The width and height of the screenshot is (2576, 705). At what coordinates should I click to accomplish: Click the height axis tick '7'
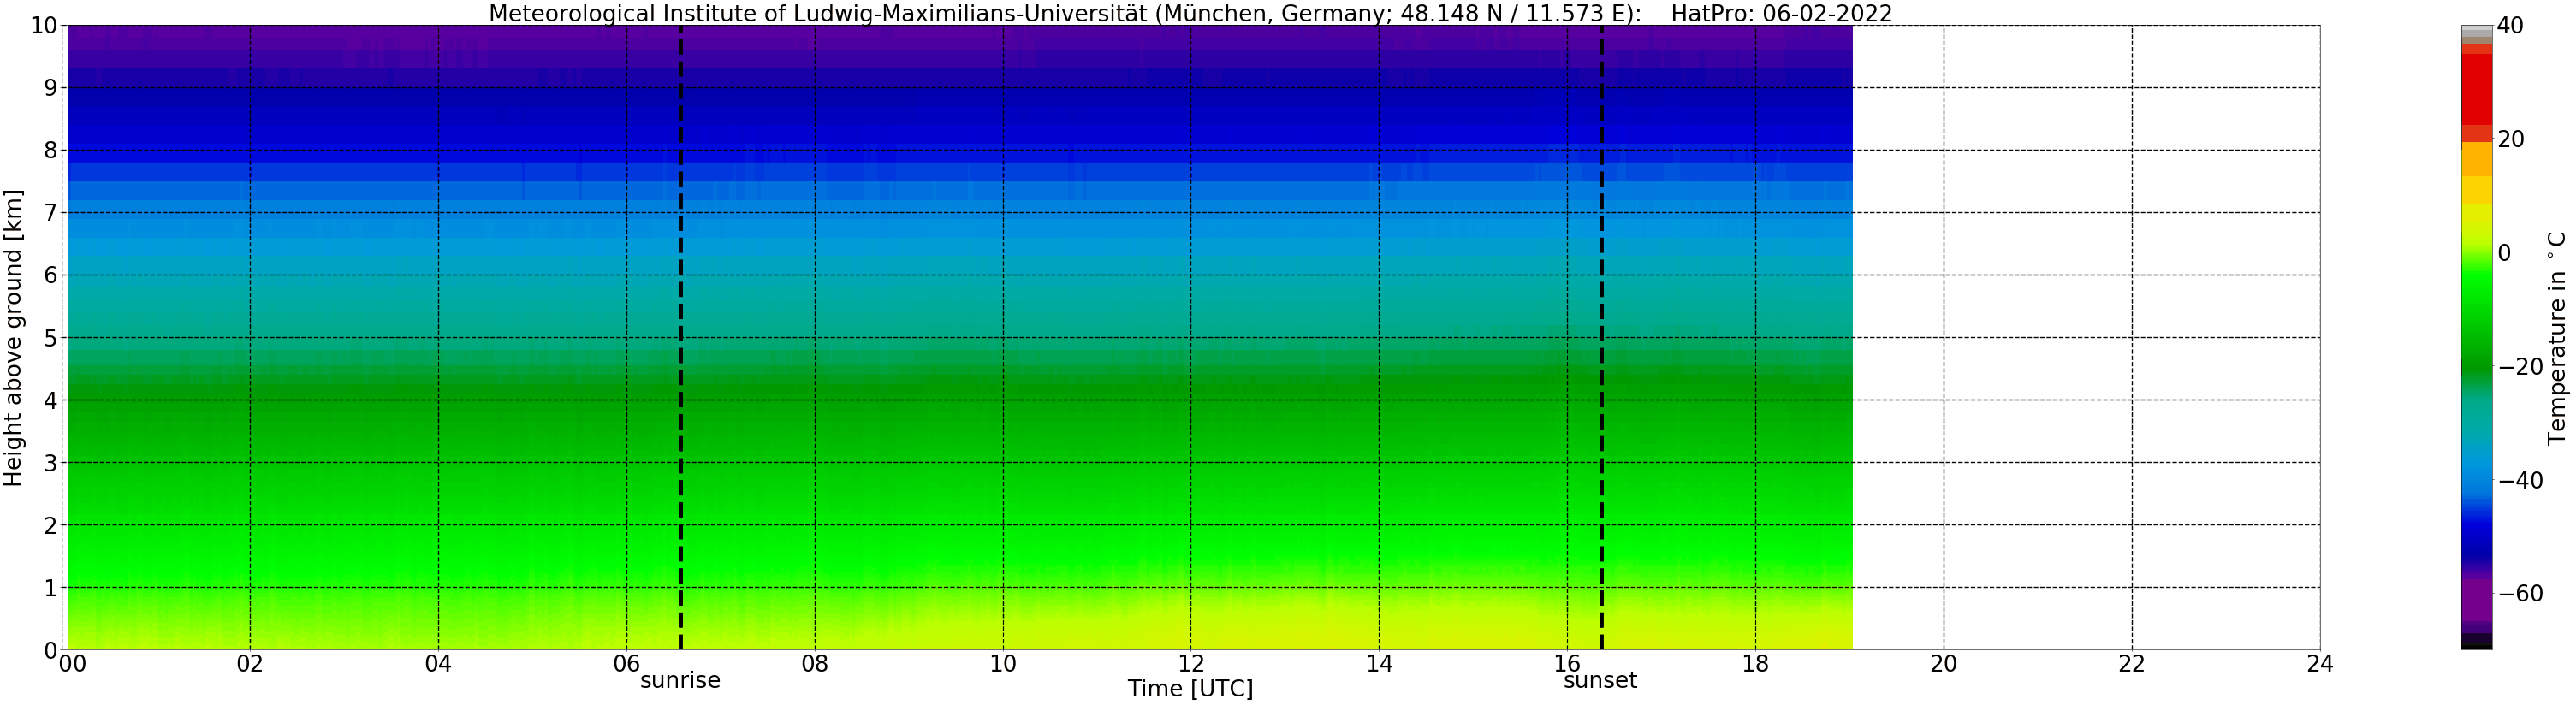(50, 213)
